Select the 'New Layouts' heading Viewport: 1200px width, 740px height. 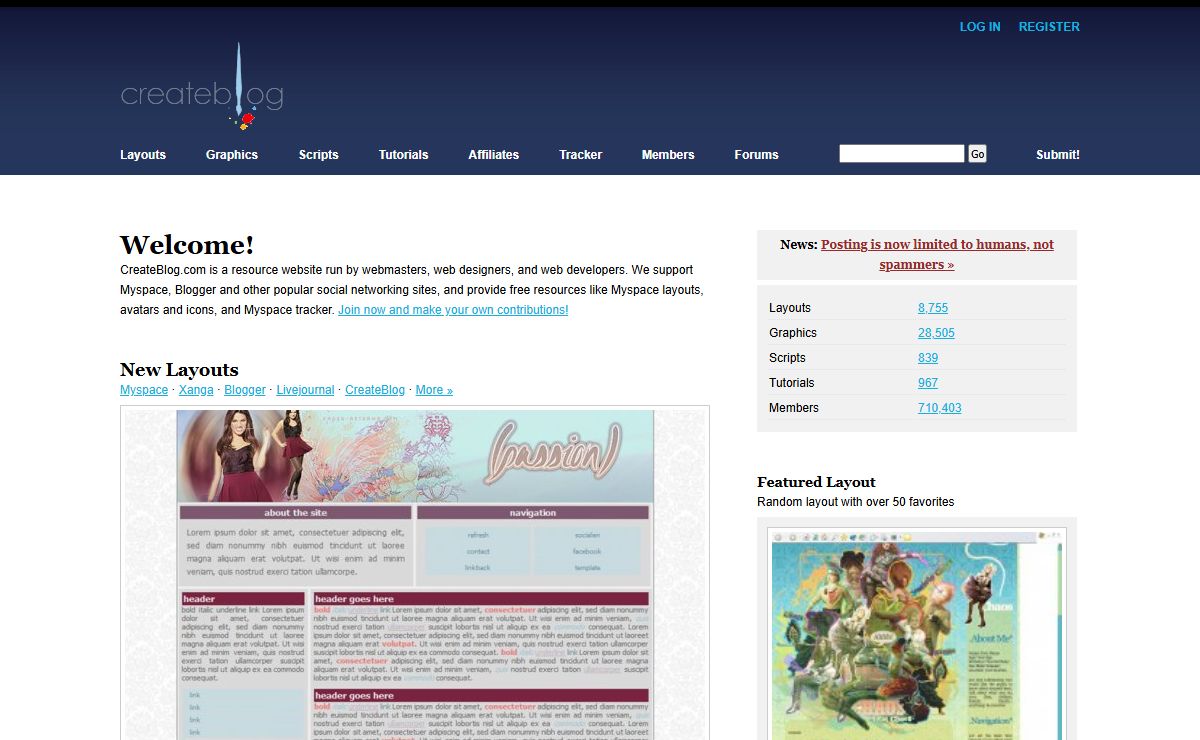(179, 370)
